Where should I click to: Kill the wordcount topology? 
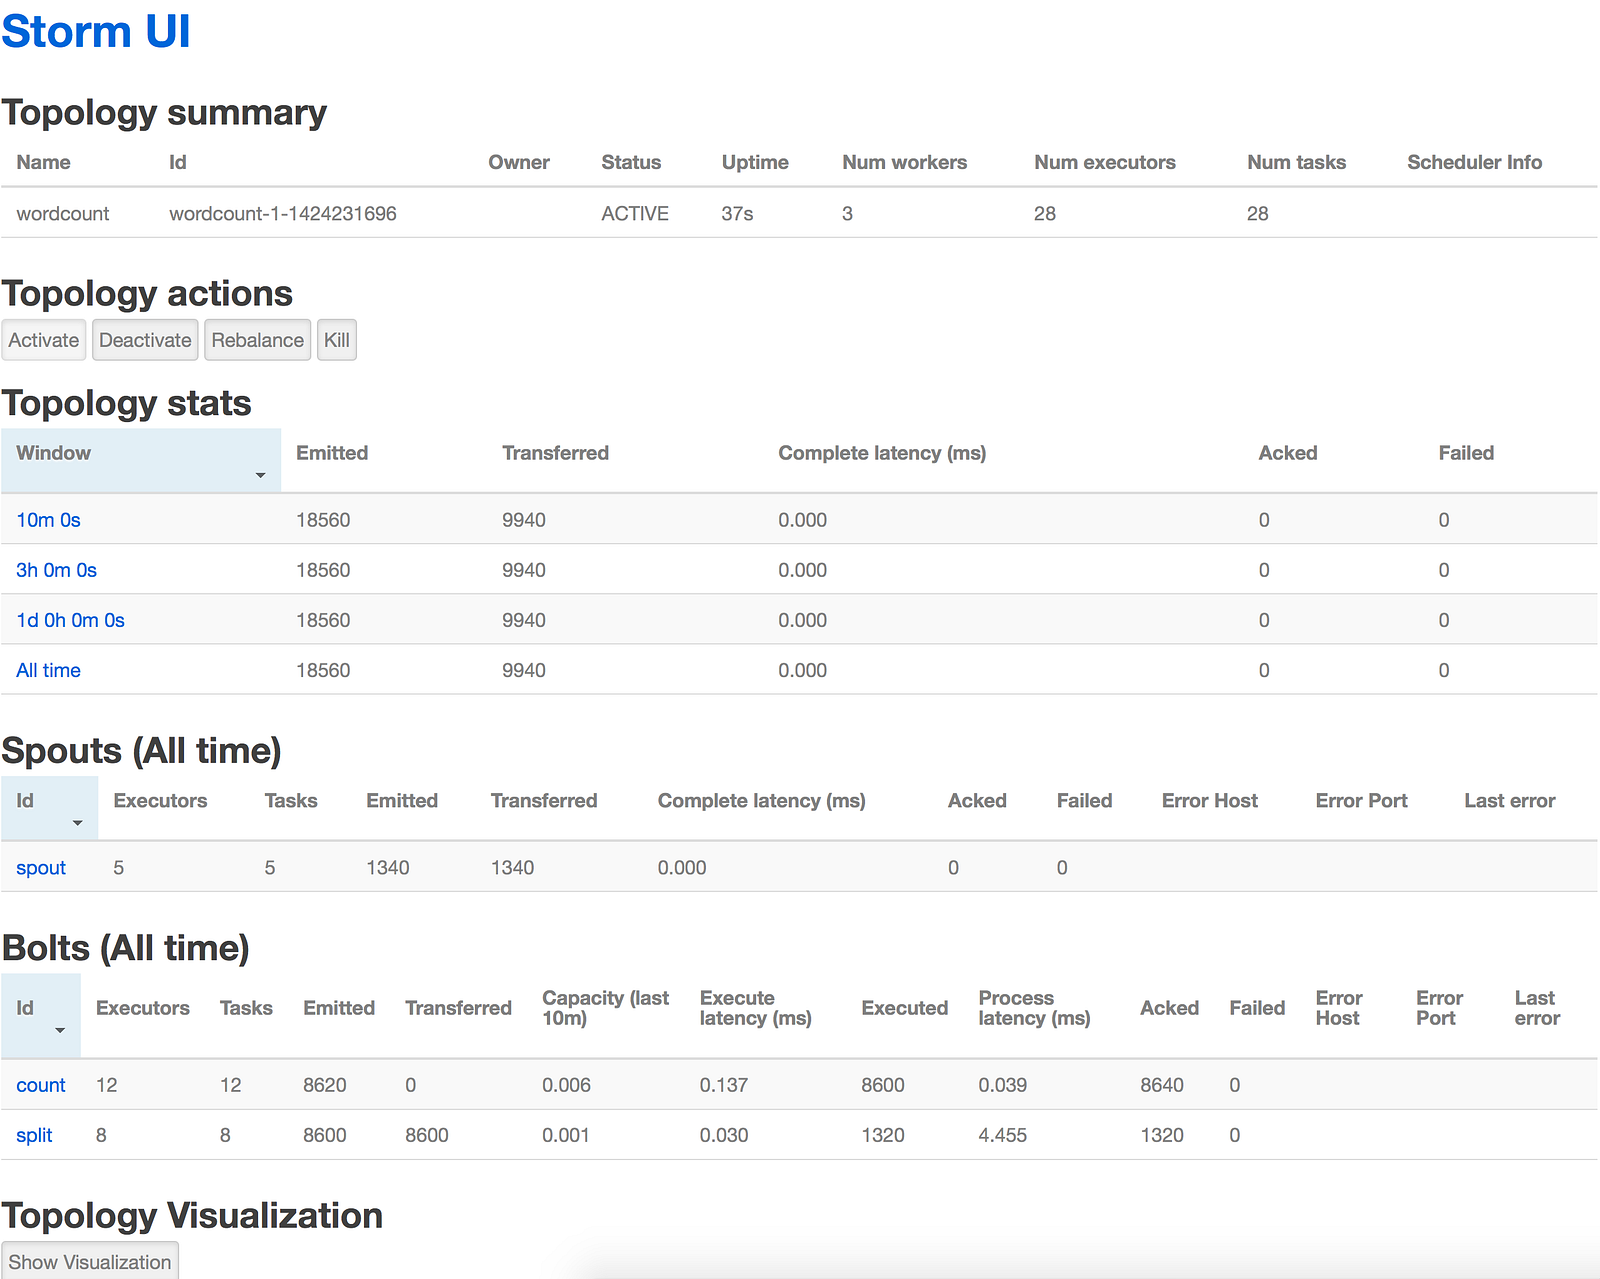336,340
